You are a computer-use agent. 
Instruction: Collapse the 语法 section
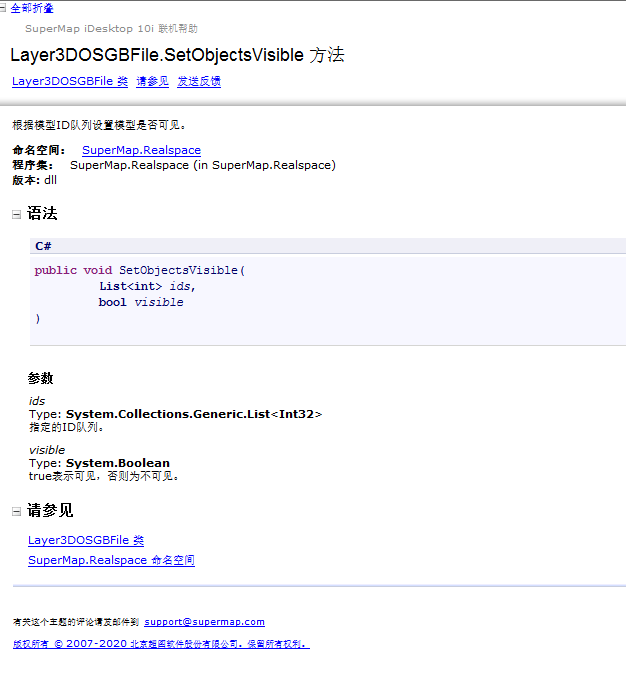[16, 214]
